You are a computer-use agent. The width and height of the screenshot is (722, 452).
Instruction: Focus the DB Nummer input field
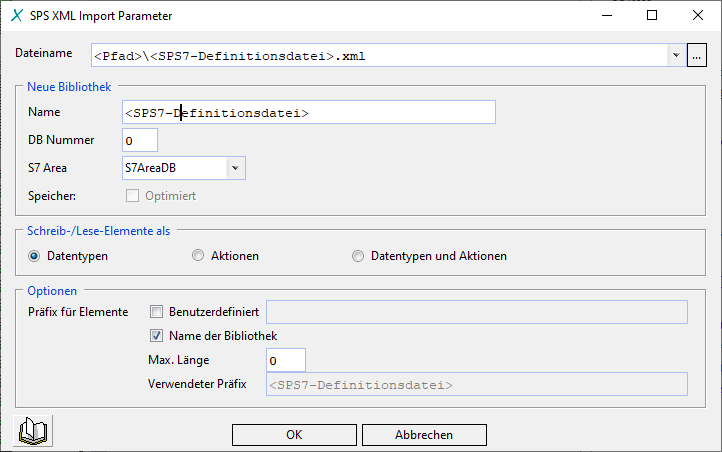(140, 141)
